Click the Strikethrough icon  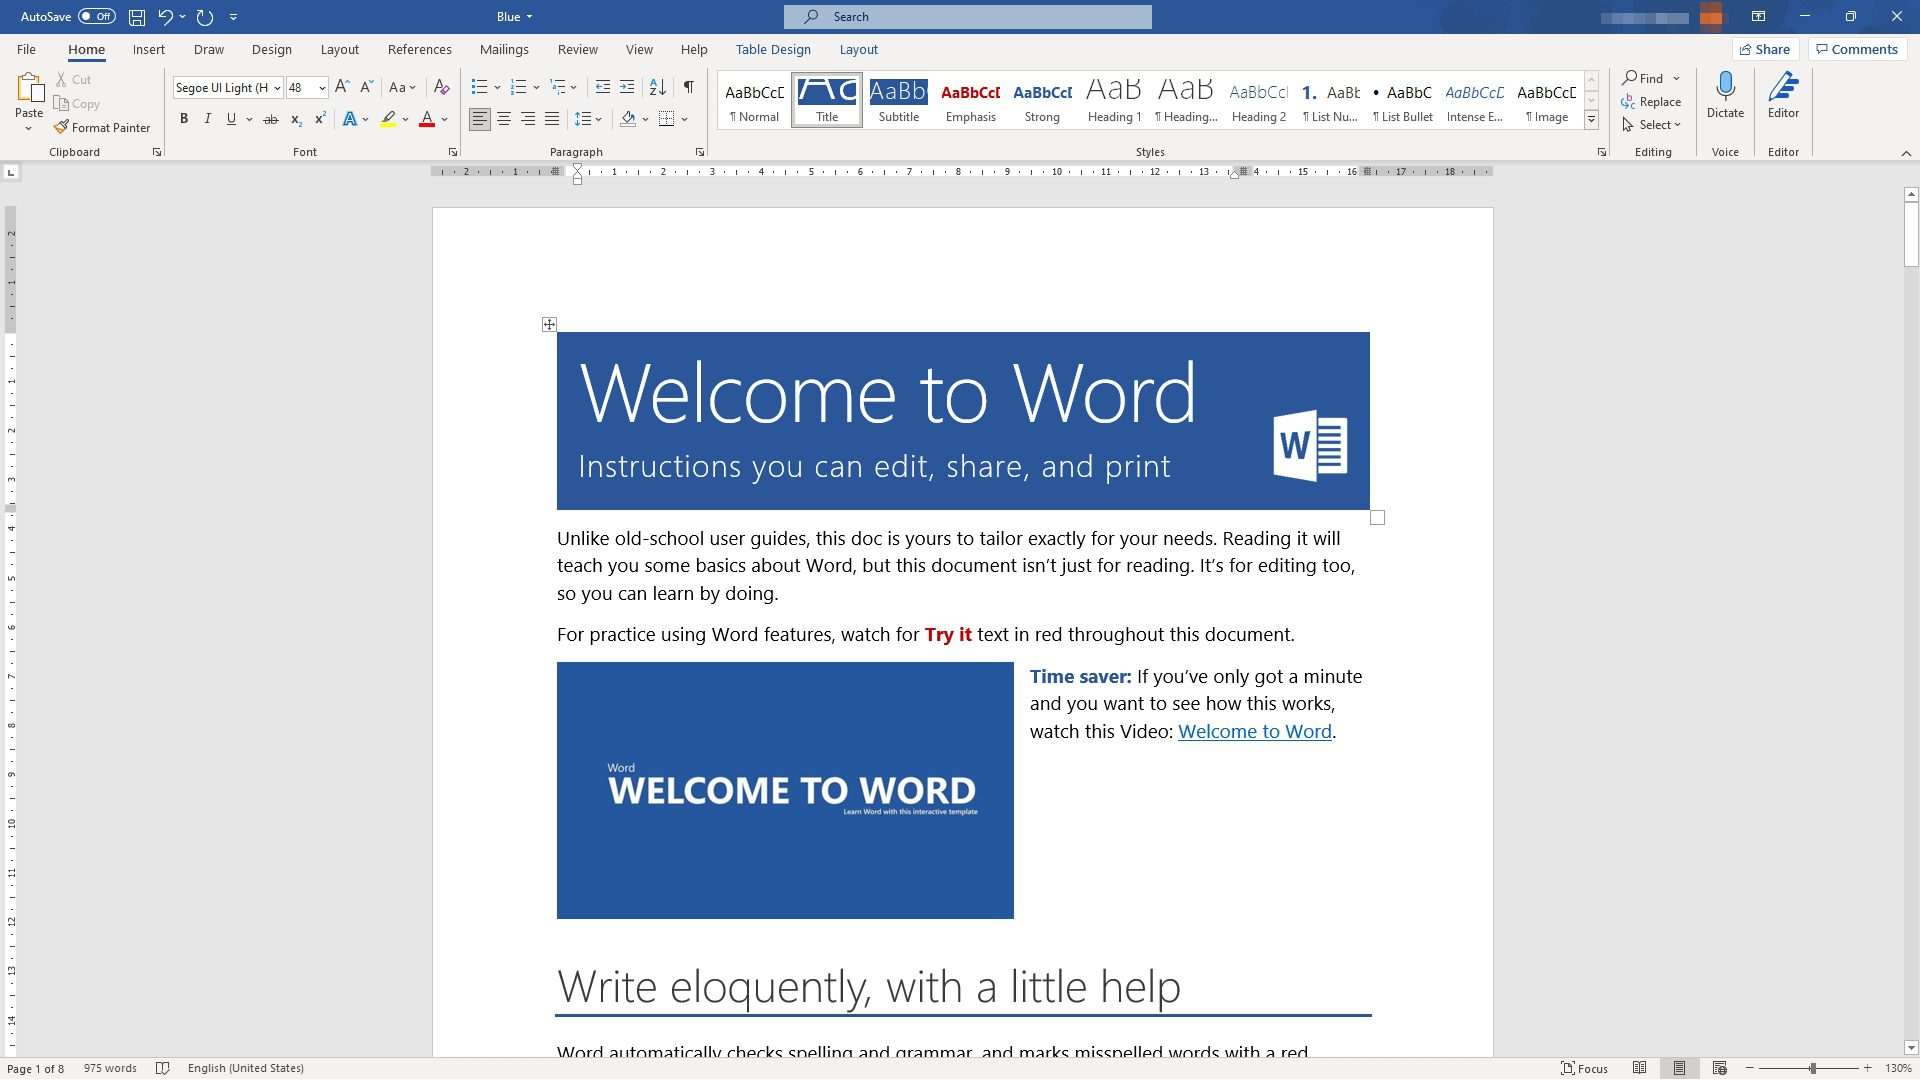(270, 119)
